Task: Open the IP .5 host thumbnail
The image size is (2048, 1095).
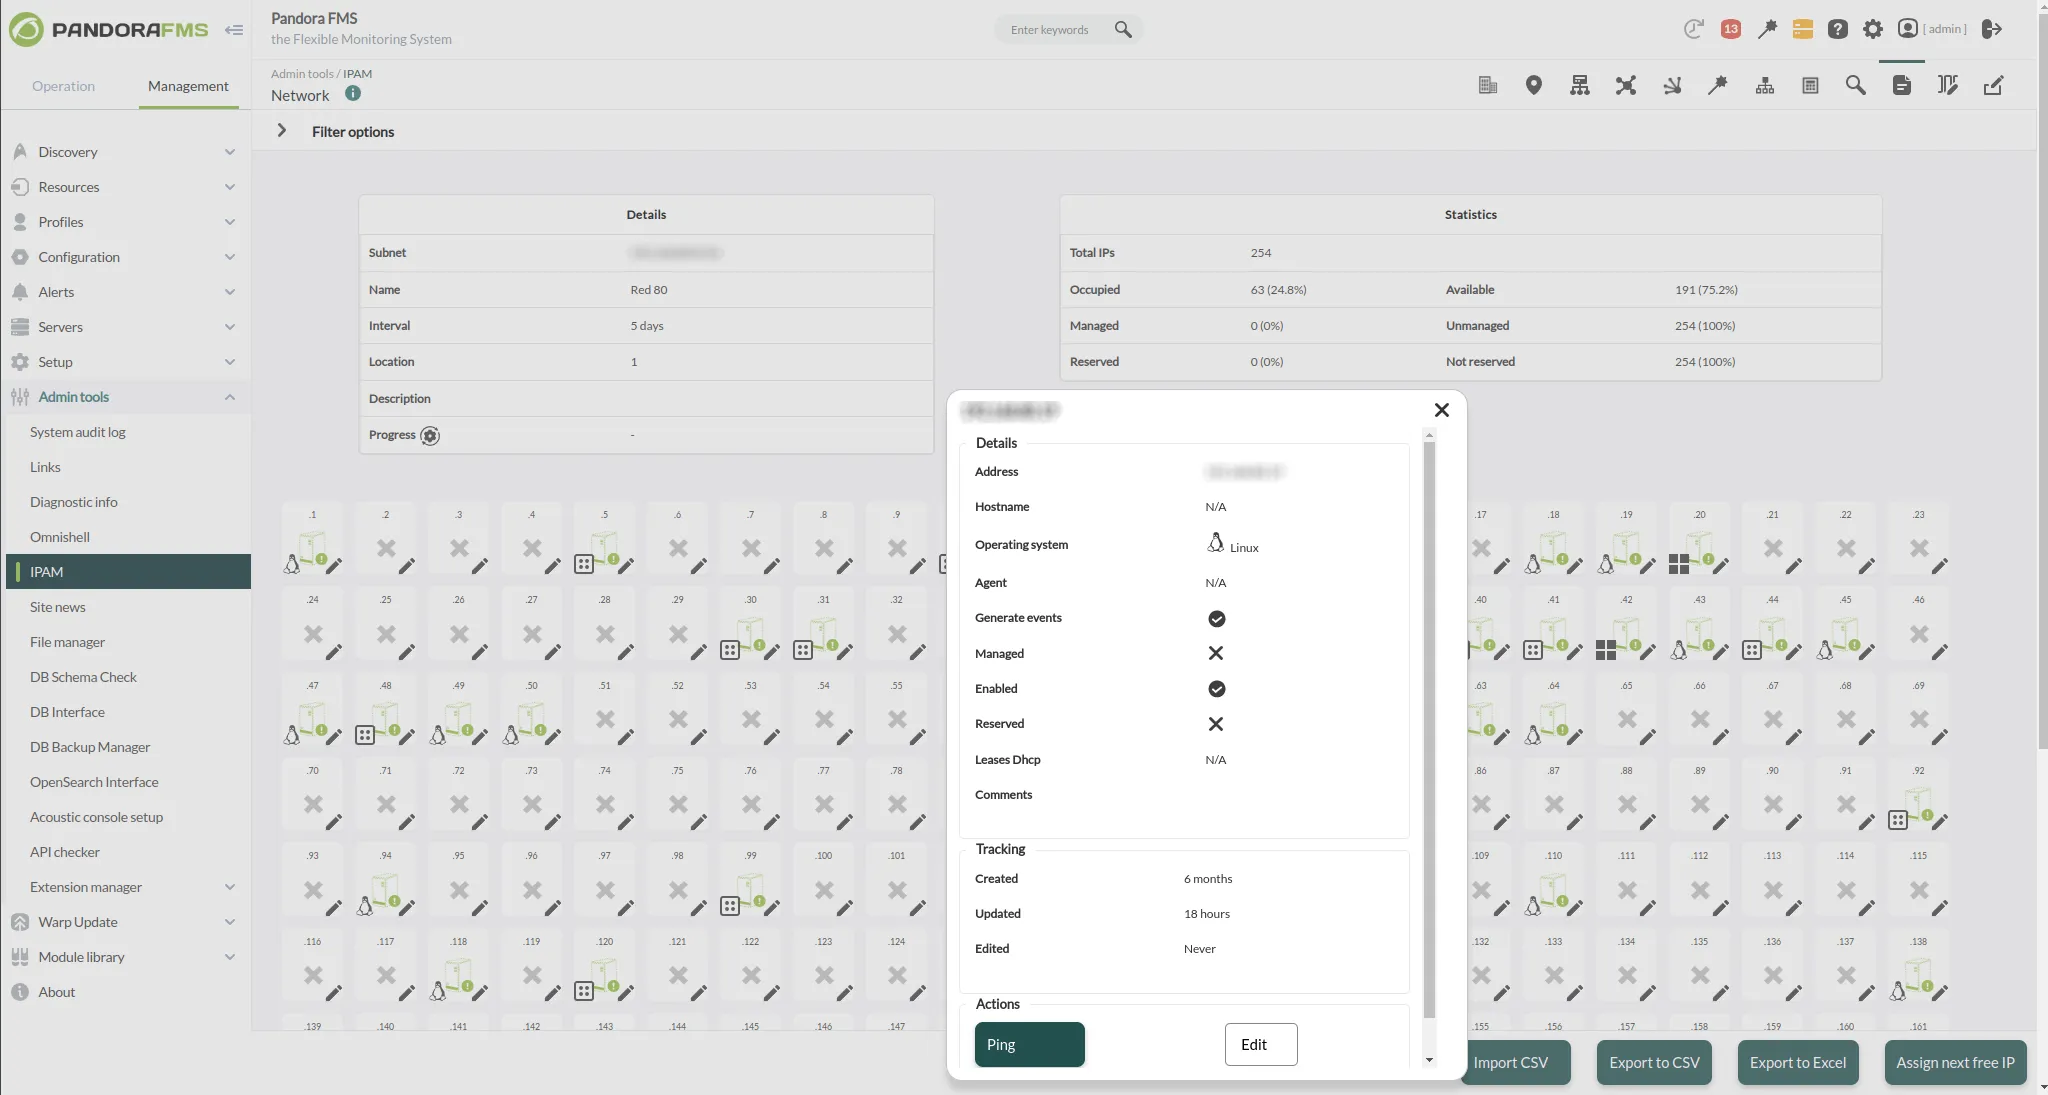Action: (x=604, y=548)
